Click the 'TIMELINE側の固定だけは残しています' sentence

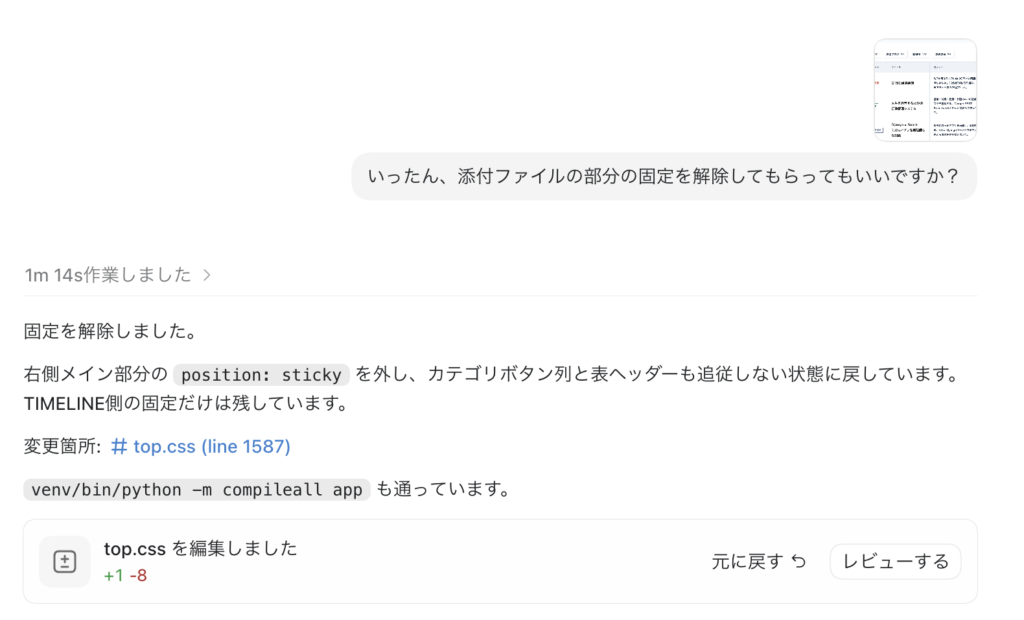[x=187, y=404]
